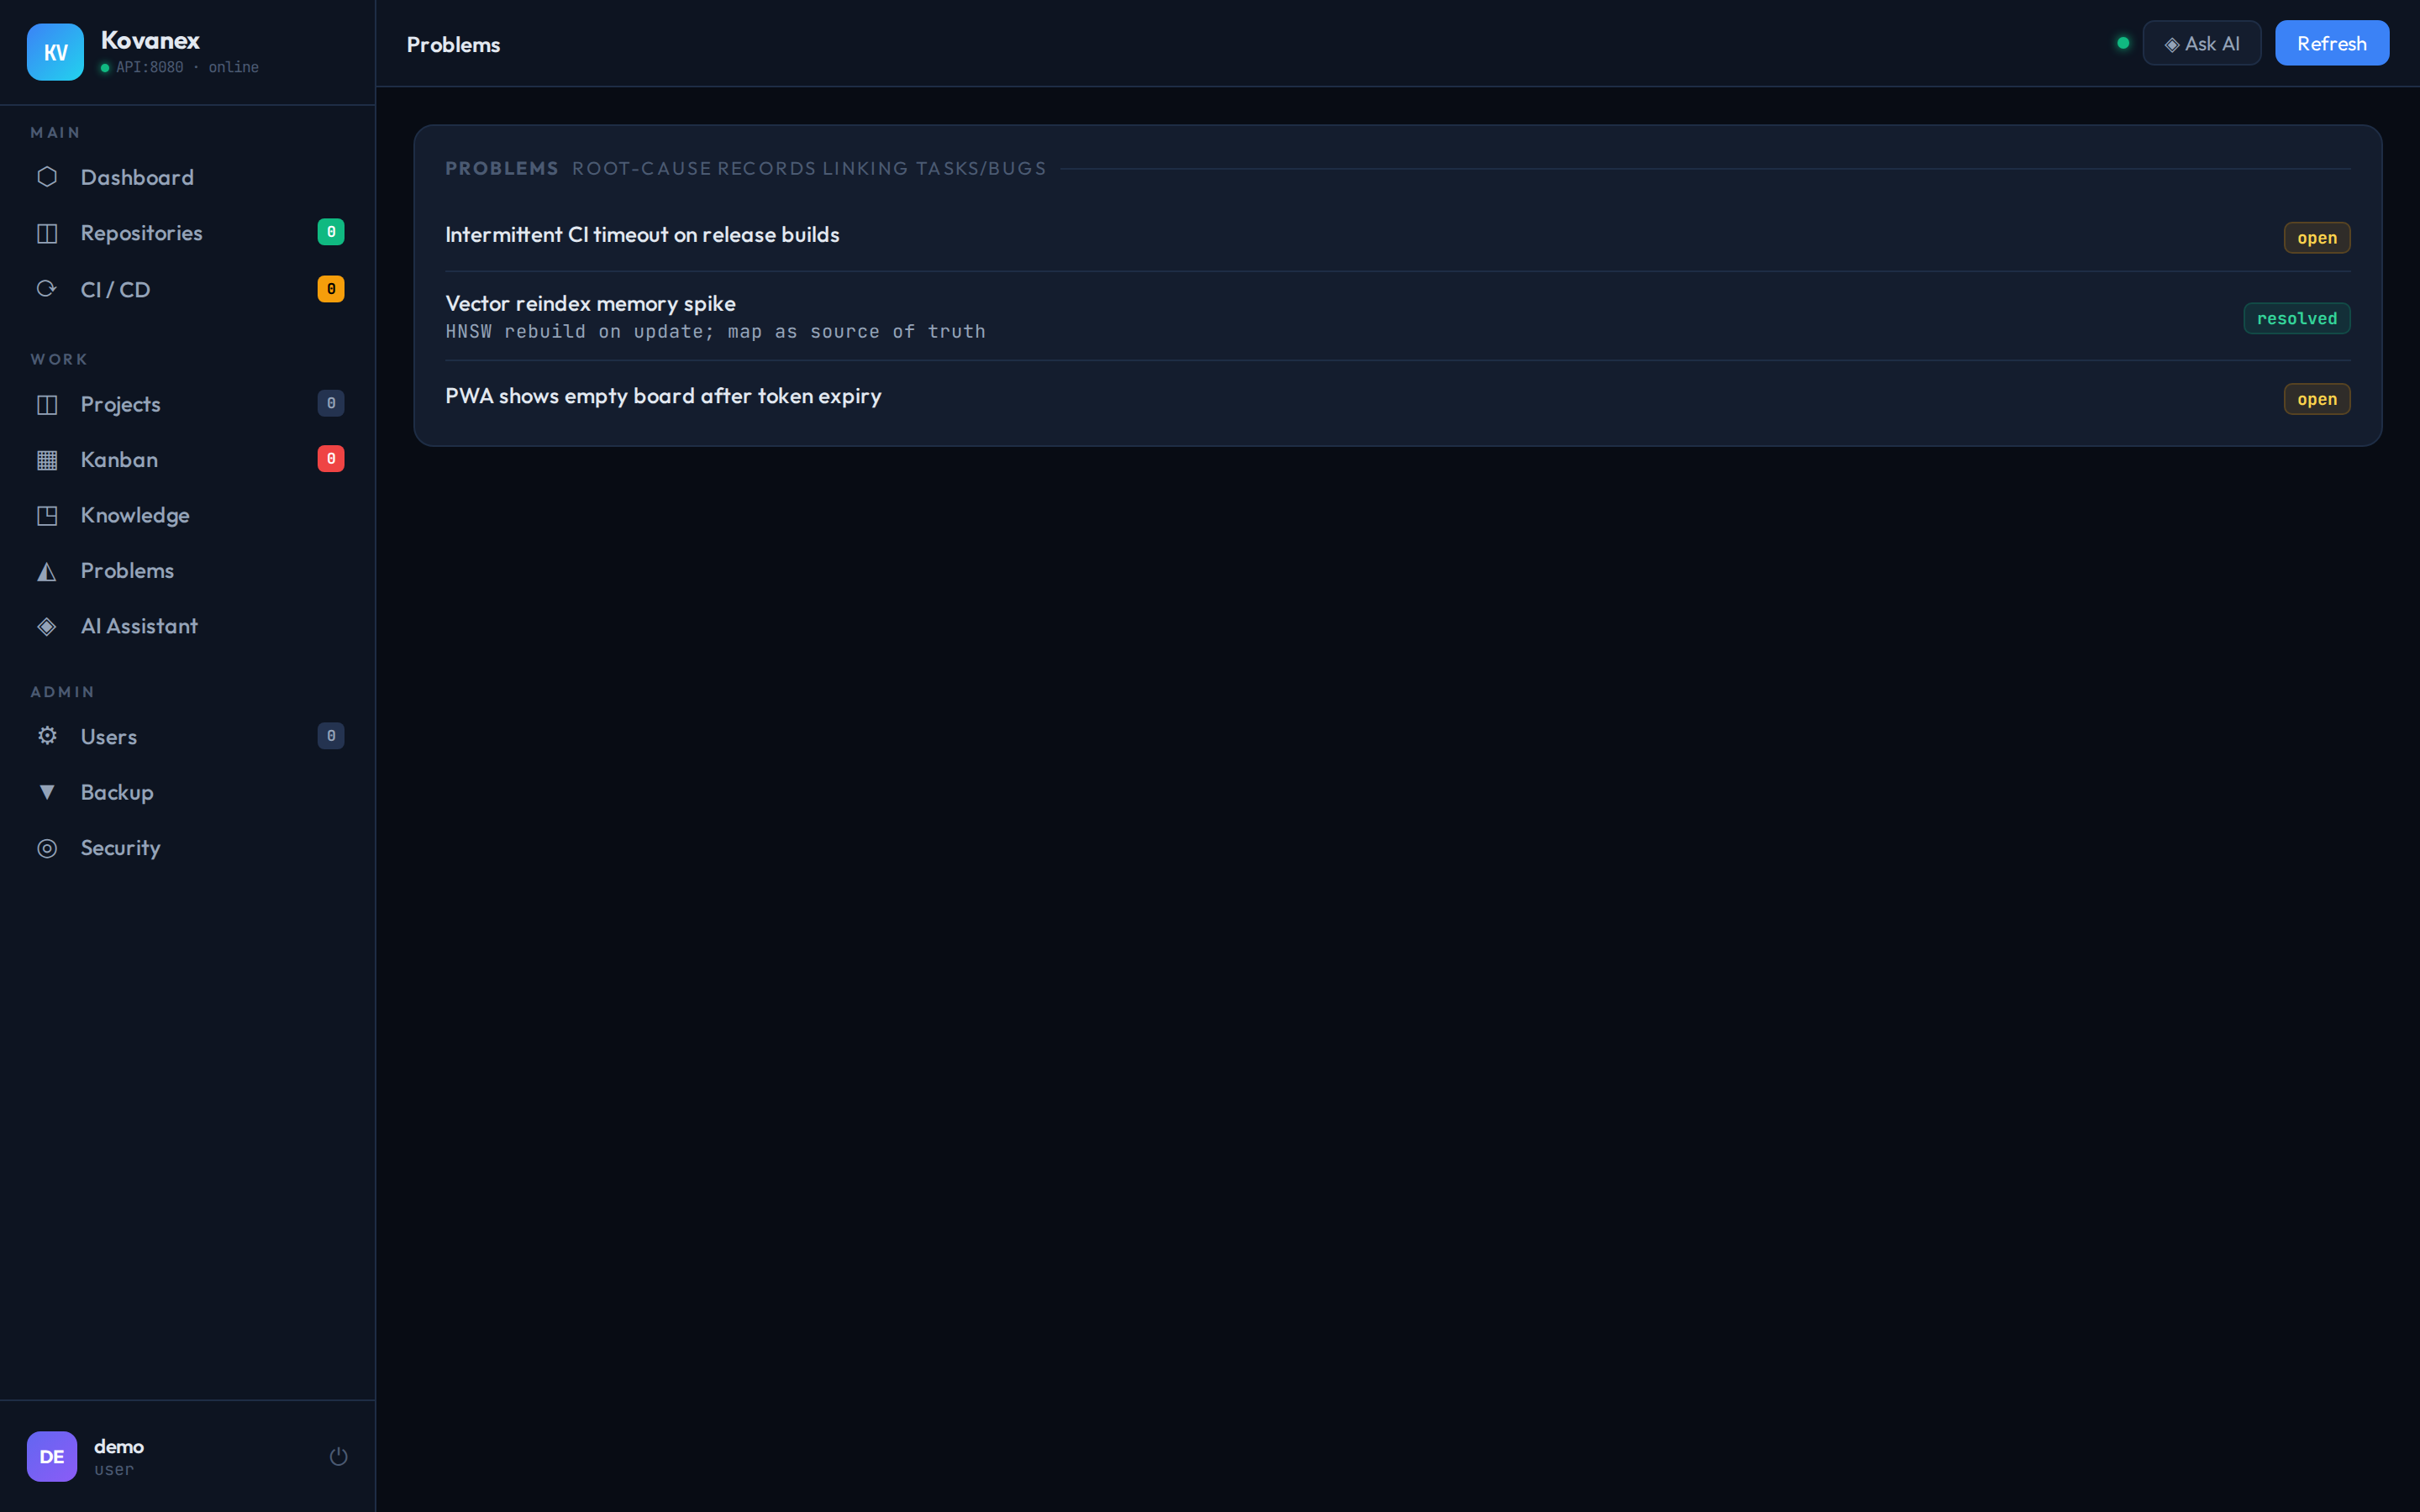Click 'ROOT-CAUSE RECORDS LINKING TASKS/BUGS' subtitle
Image resolution: width=2420 pixels, height=1512 pixels.
tap(809, 168)
